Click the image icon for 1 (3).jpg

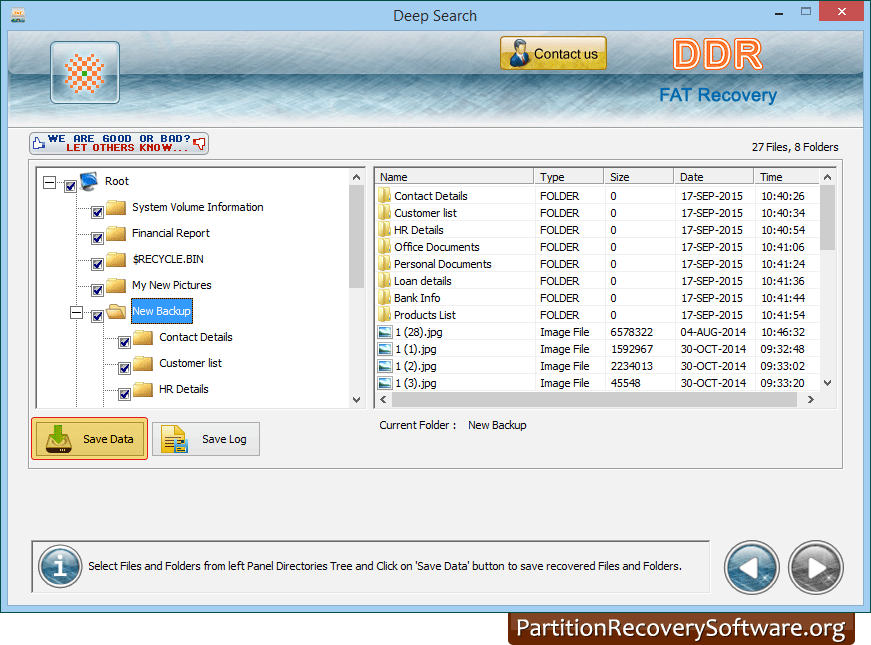(x=384, y=383)
